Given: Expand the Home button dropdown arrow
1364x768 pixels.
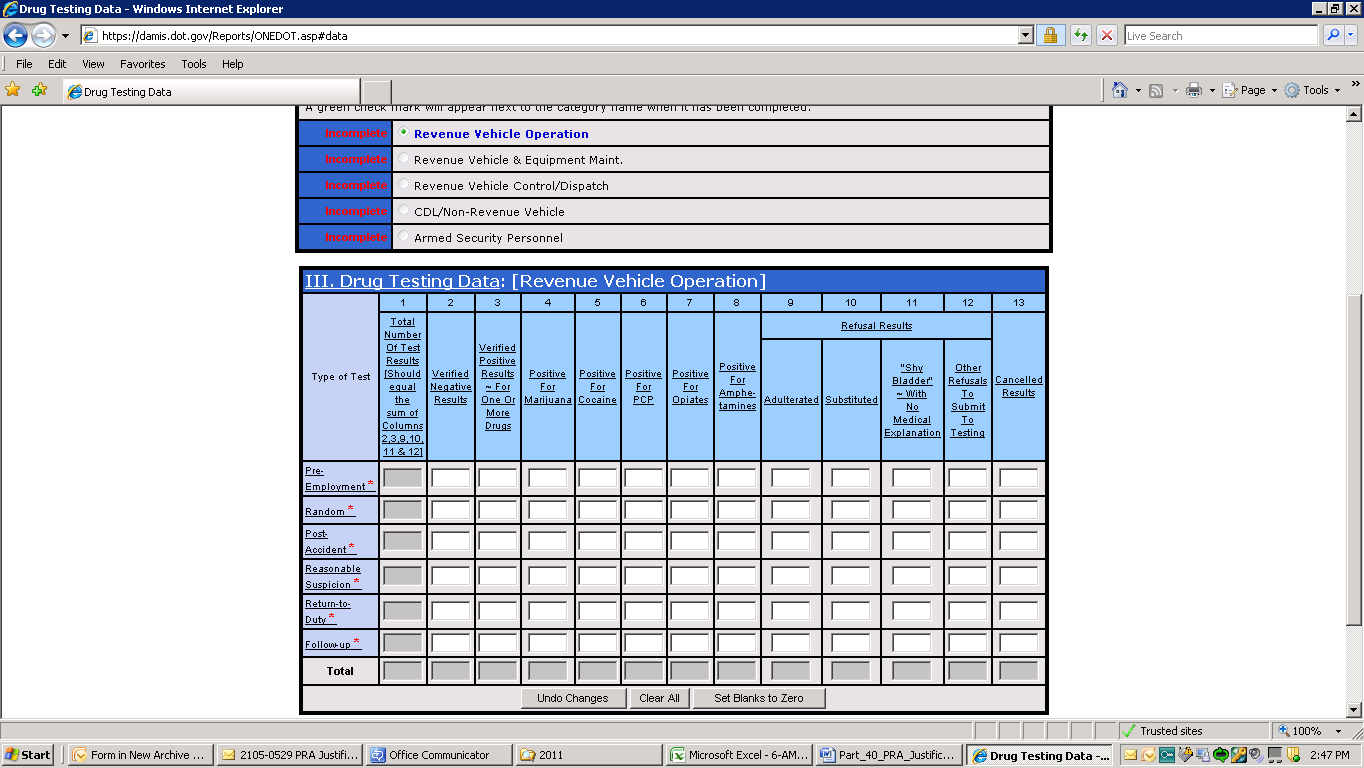Looking at the screenshot, I should 1138,90.
